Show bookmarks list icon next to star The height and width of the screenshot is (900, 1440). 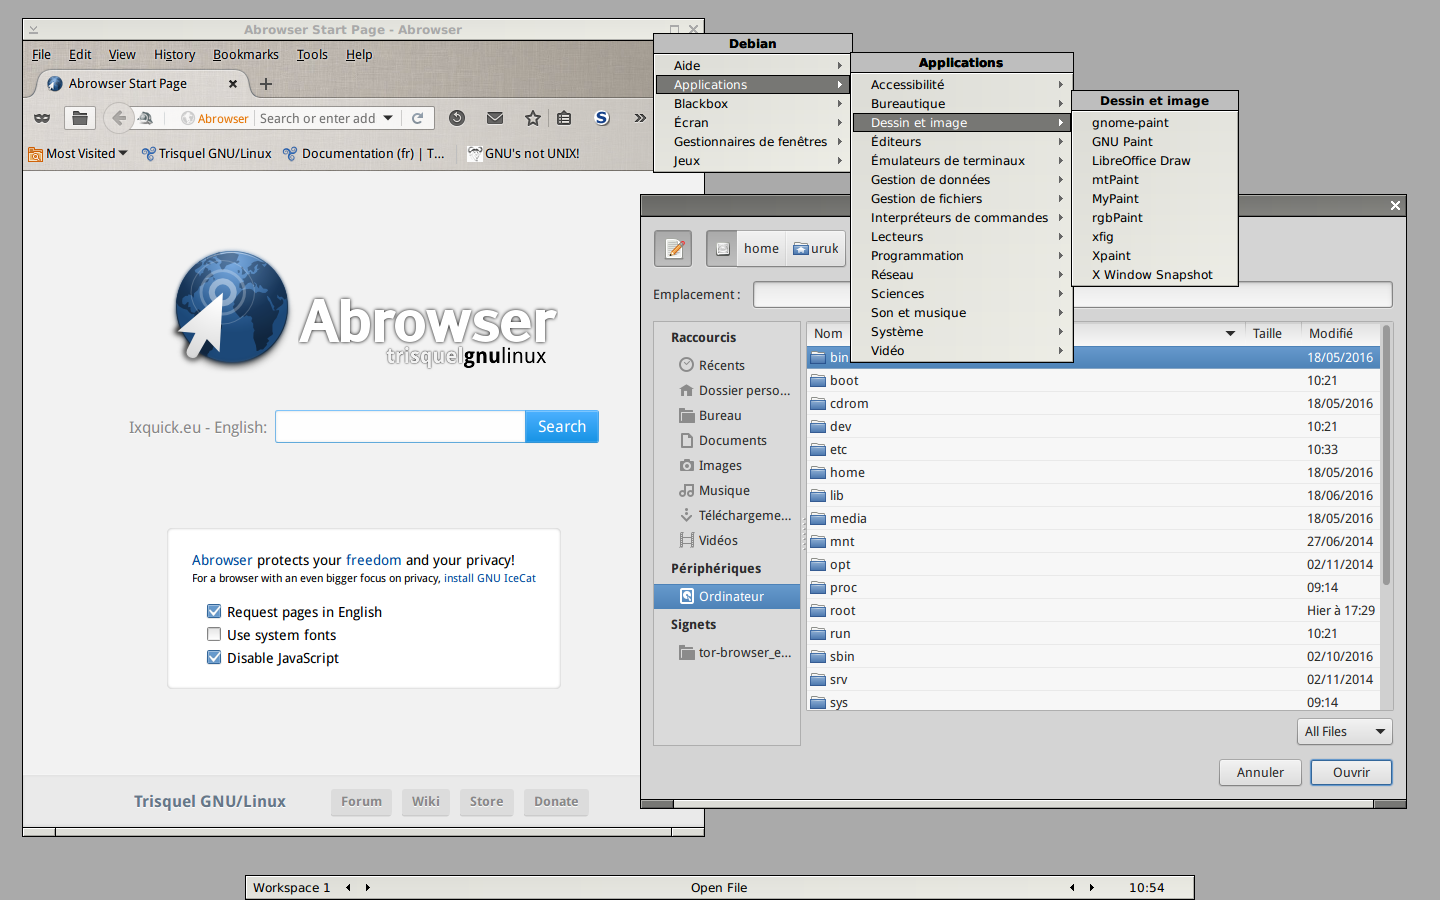[564, 118]
